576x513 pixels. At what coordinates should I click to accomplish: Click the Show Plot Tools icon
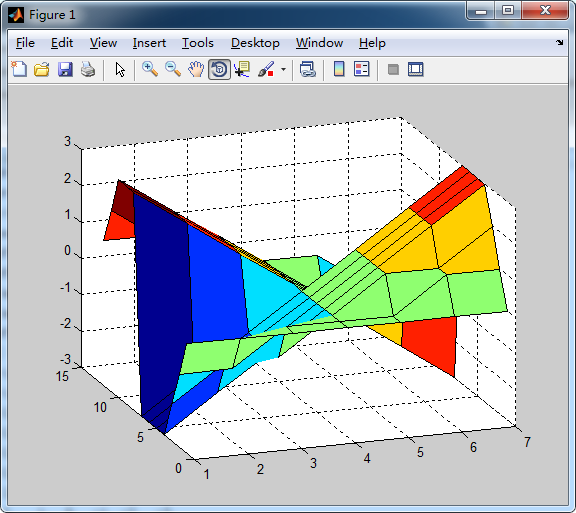coord(415,69)
